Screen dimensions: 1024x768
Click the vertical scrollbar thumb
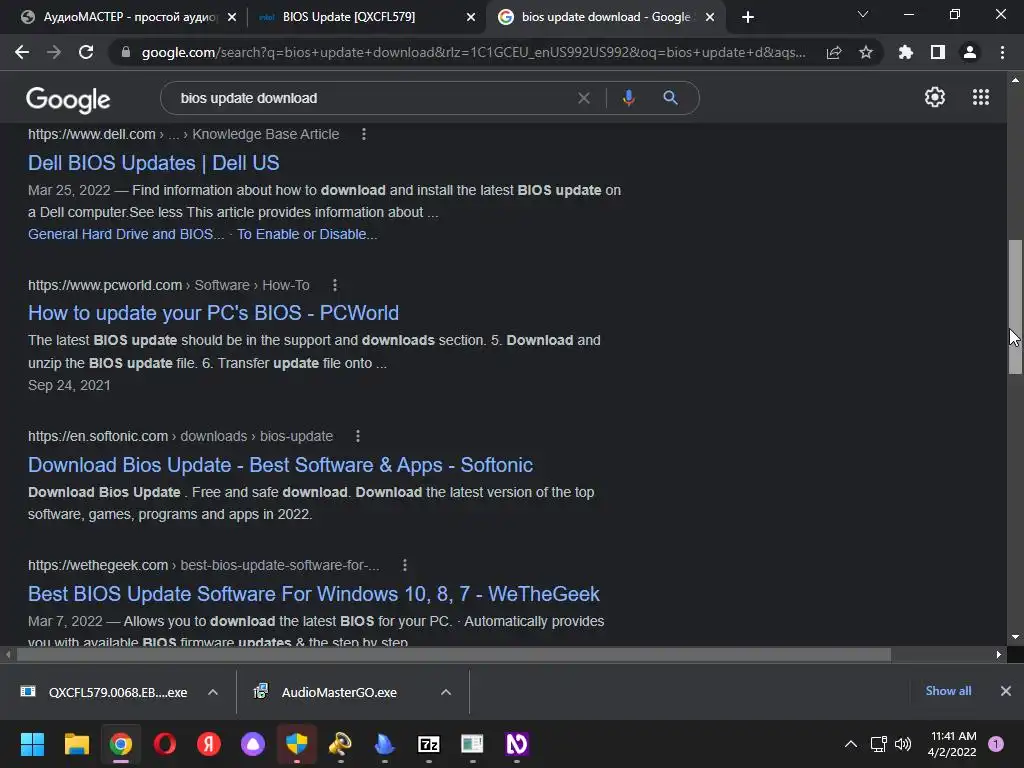(1015, 307)
